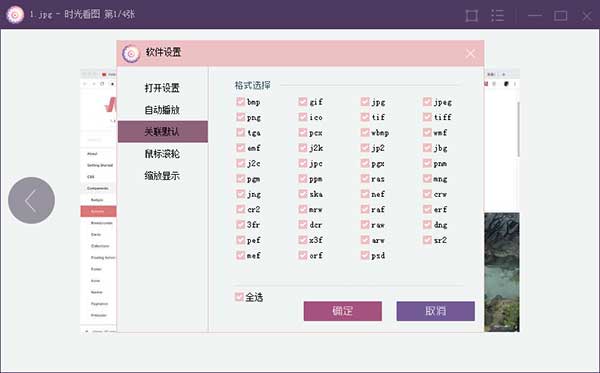Open the 鼠标滚轮 tab
This screenshot has width=600, height=373.
[x=162, y=154]
